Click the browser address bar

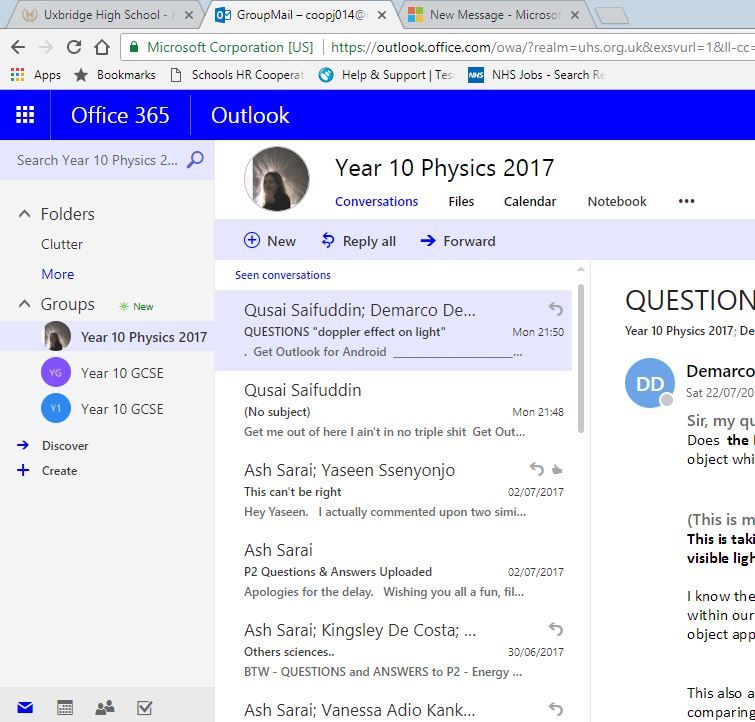[x=437, y=47]
